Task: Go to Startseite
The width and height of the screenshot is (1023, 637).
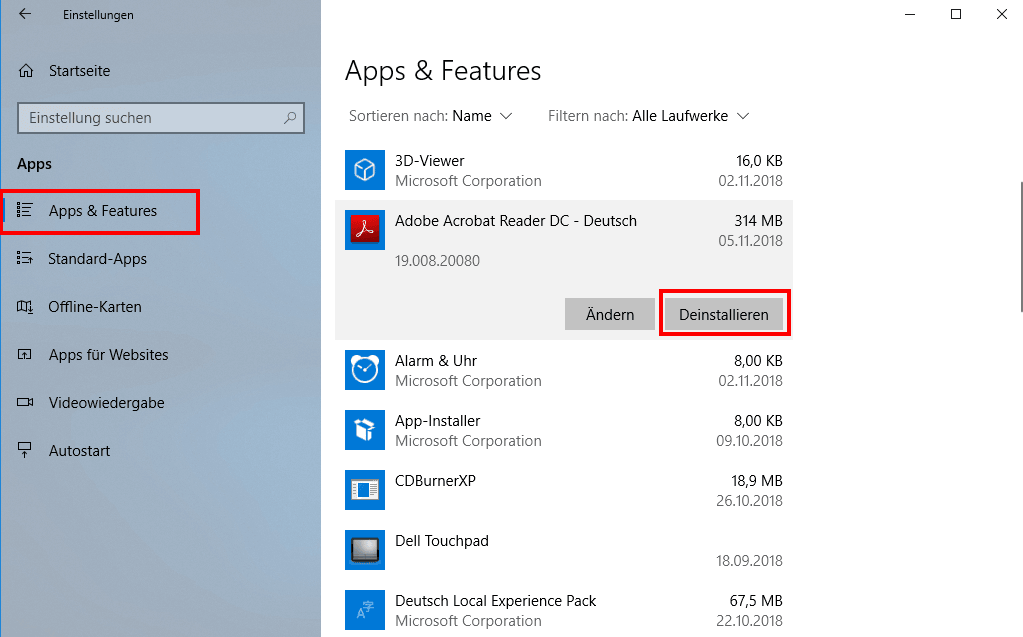Action: click(79, 71)
